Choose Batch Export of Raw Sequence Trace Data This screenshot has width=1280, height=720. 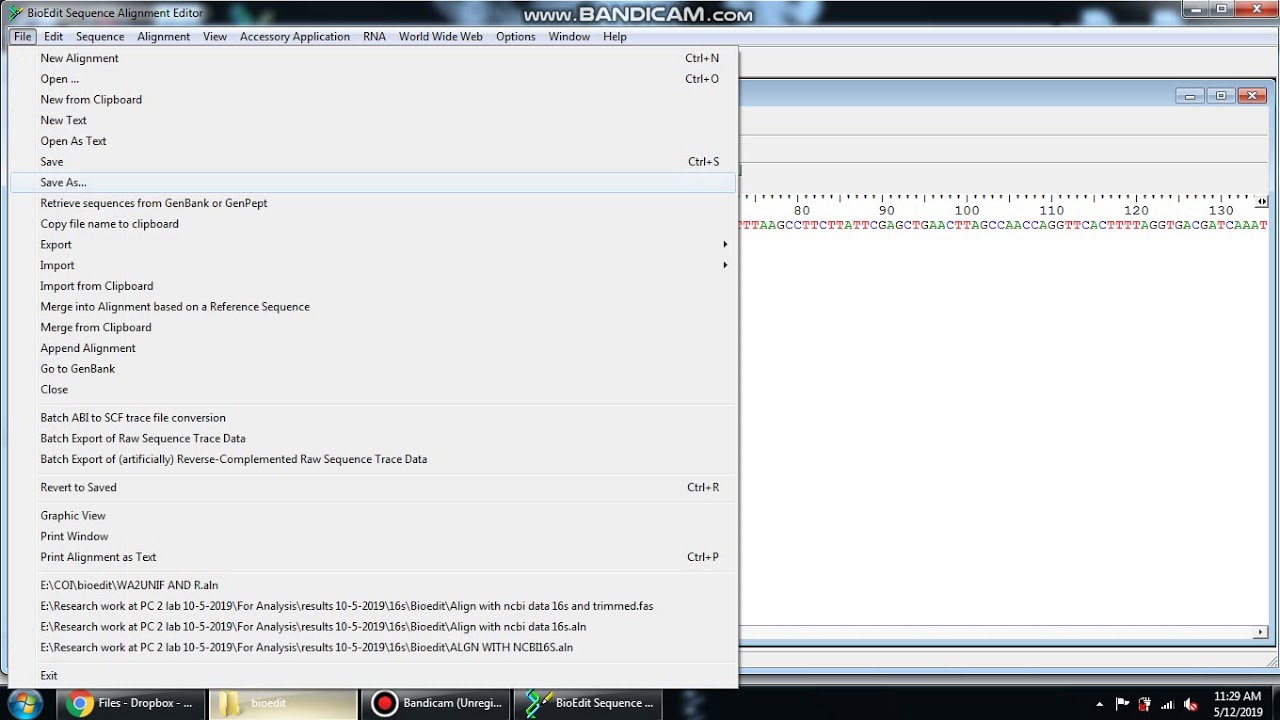click(373, 439)
